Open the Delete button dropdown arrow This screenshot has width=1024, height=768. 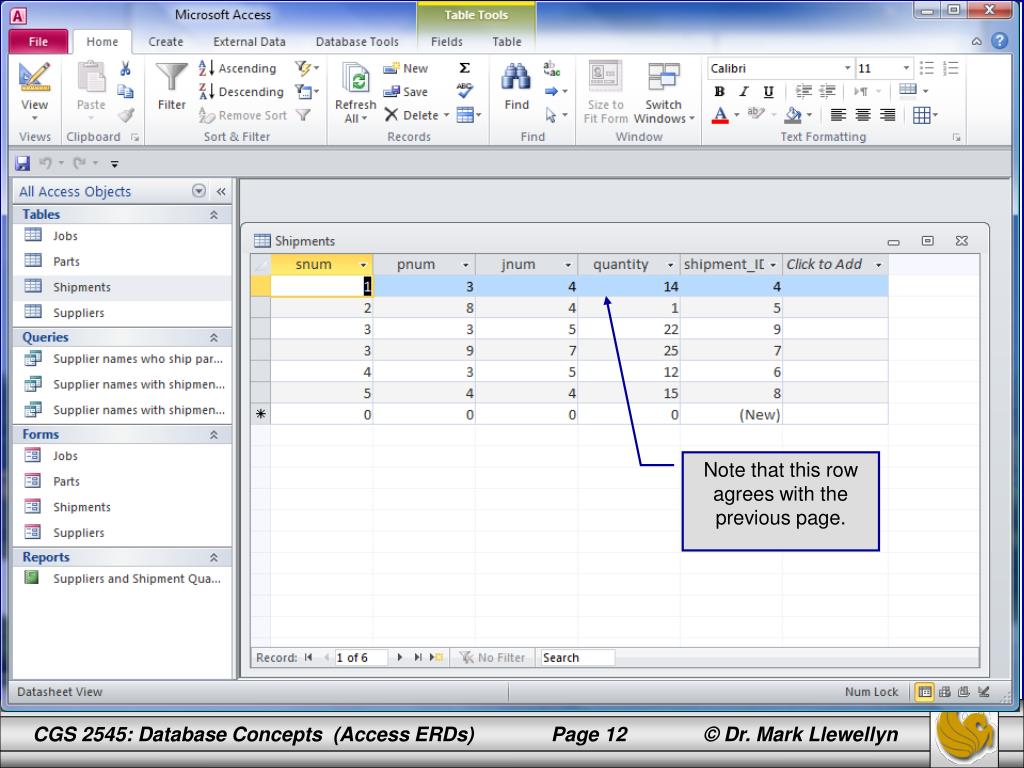coord(447,115)
